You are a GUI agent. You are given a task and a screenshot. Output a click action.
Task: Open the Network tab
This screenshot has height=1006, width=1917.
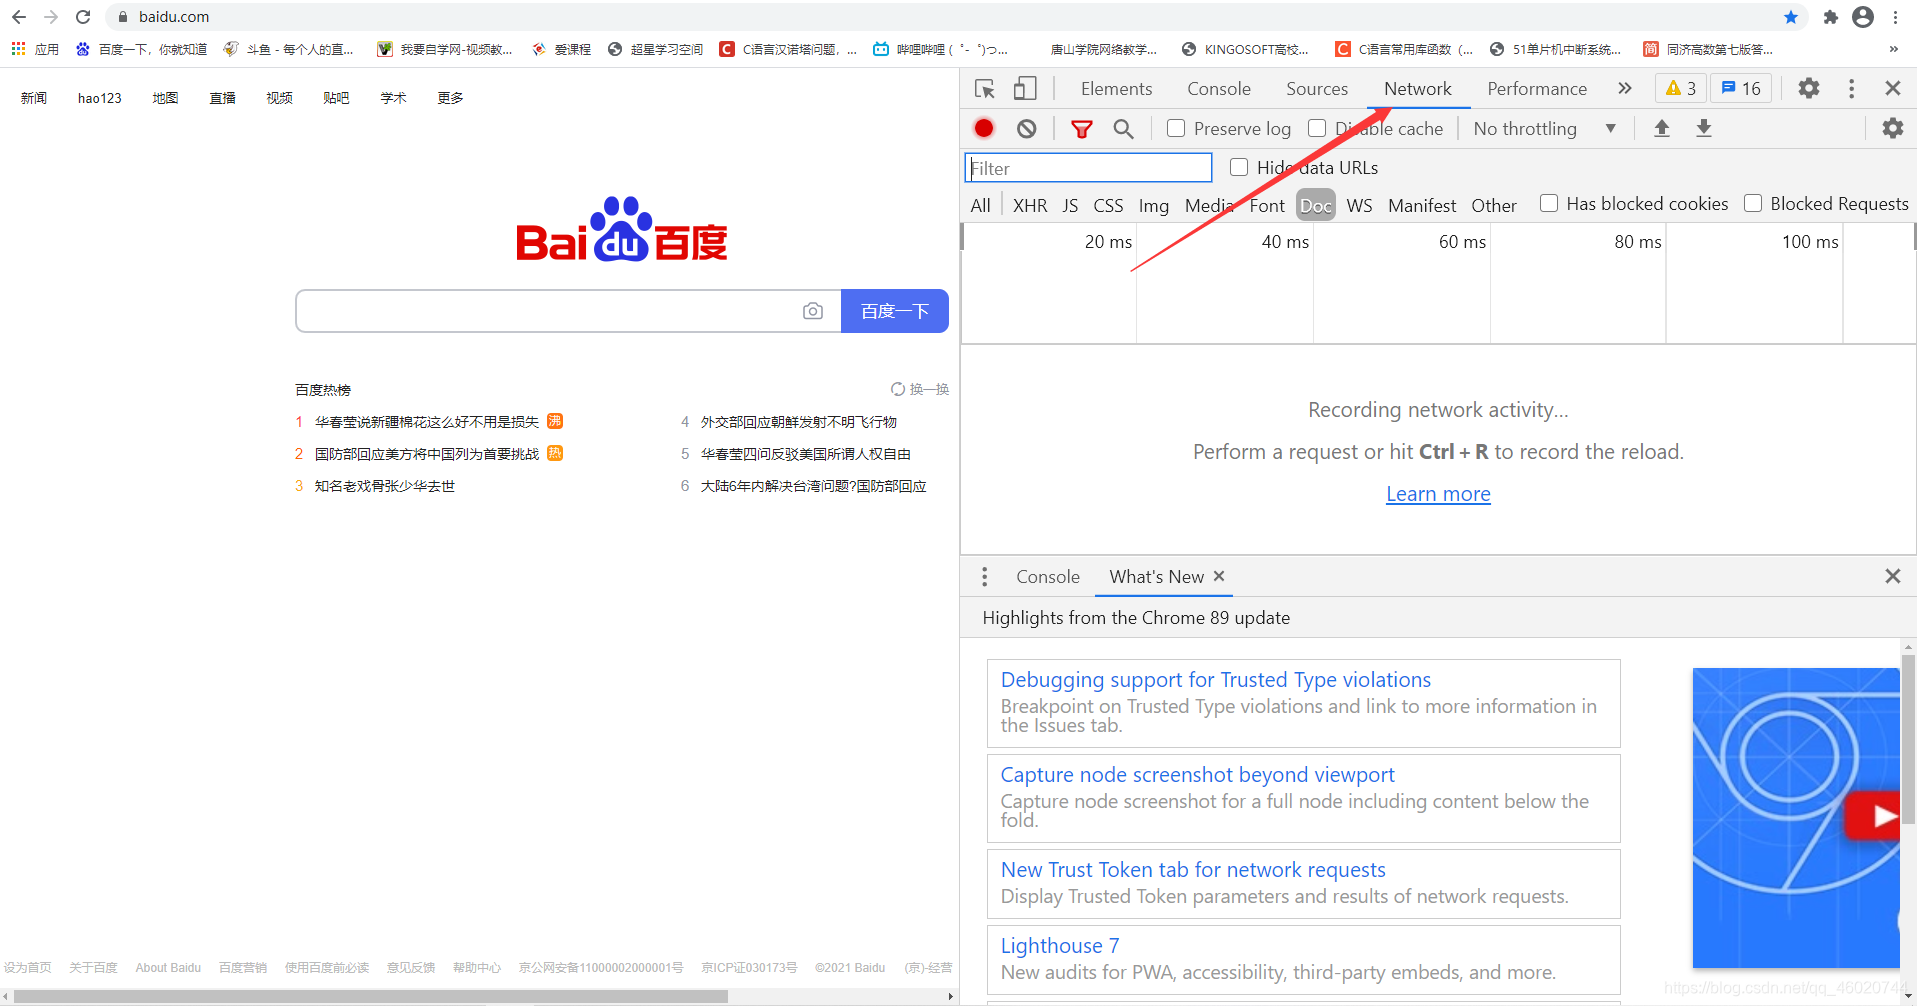click(x=1418, y=88)
